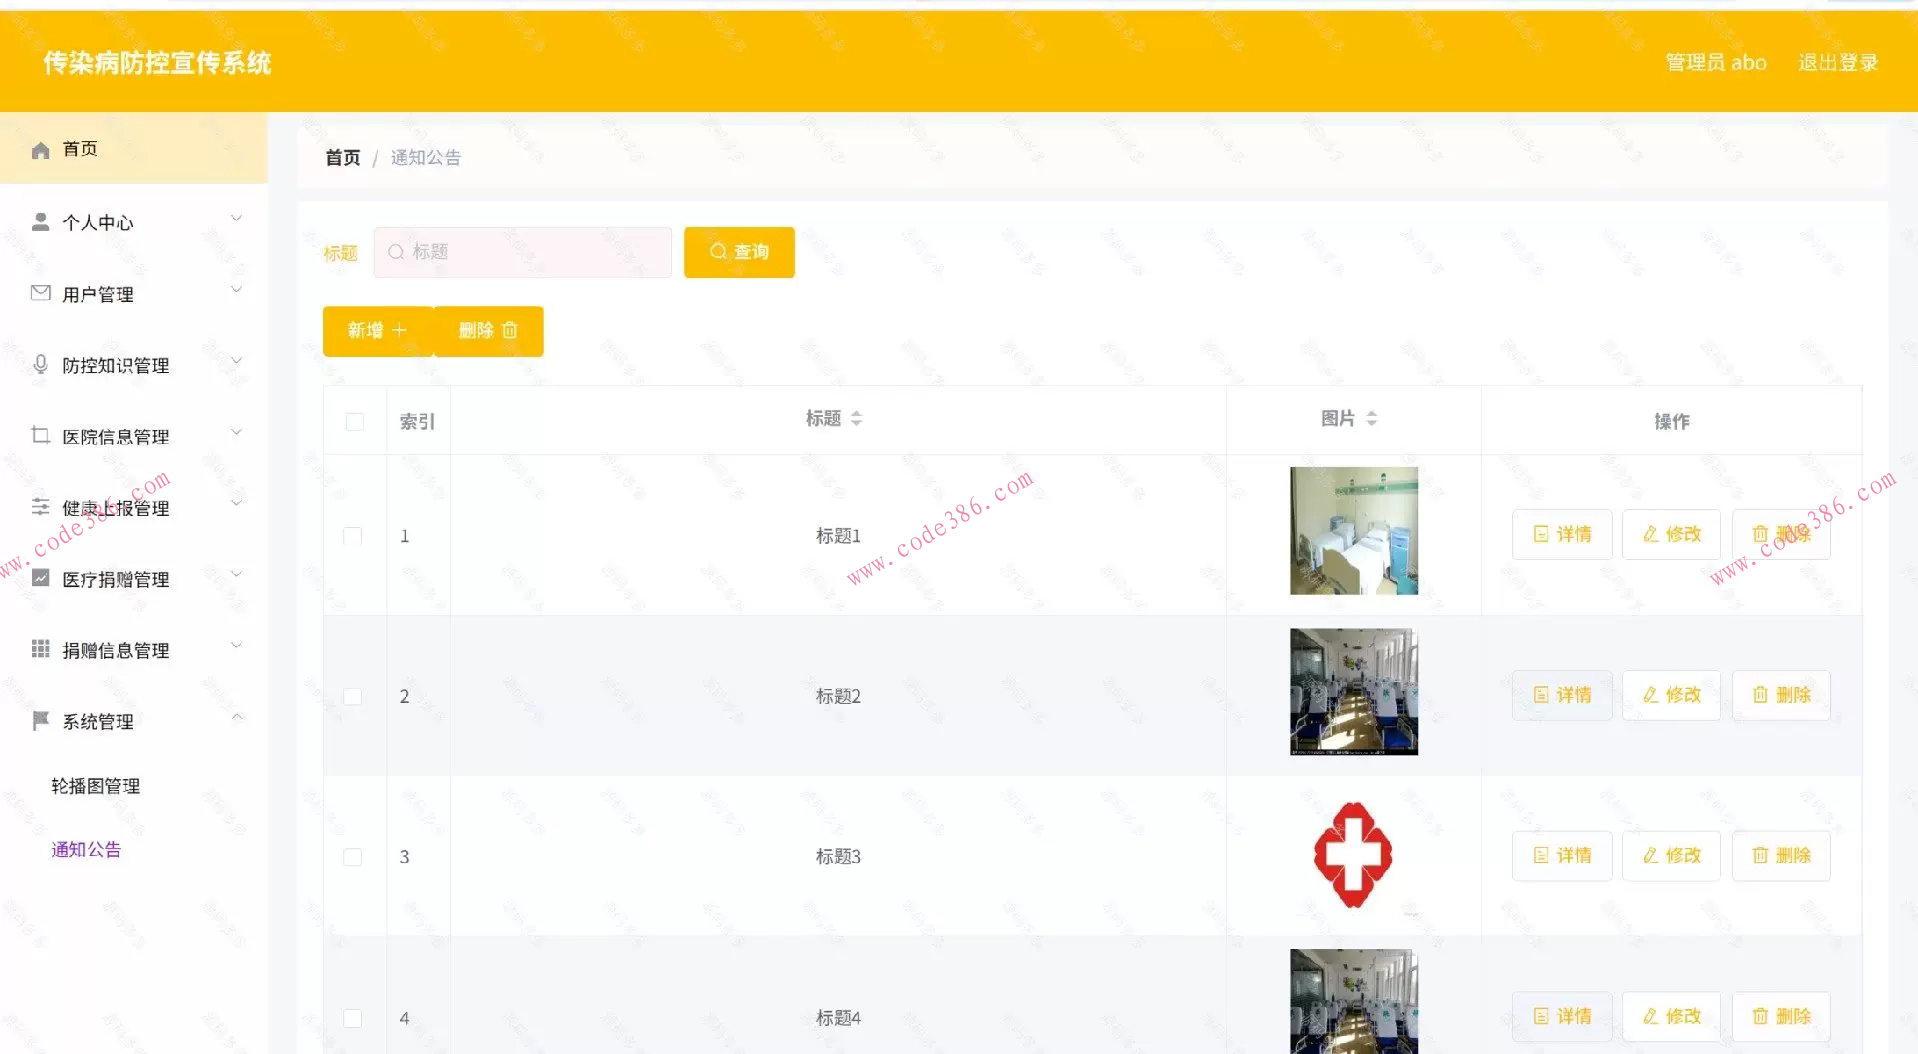Image resolution: width=1918 pixels, height=1054 pixels.
Task: Click the magnifier icon in 标题 search field
Action: coord(396,252)
